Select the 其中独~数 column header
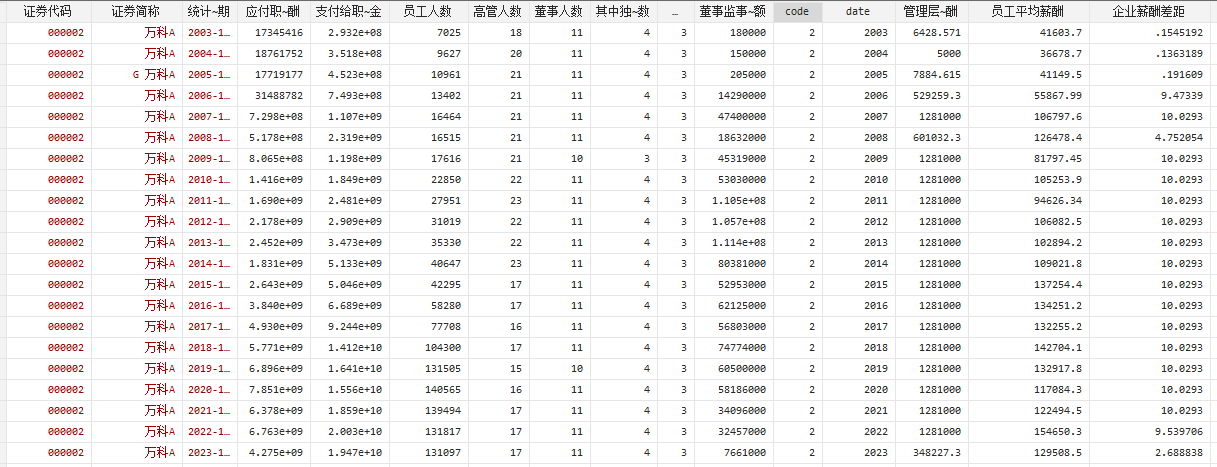The width and height of the screenshot is (1217, 467). (x=622, y=11)
